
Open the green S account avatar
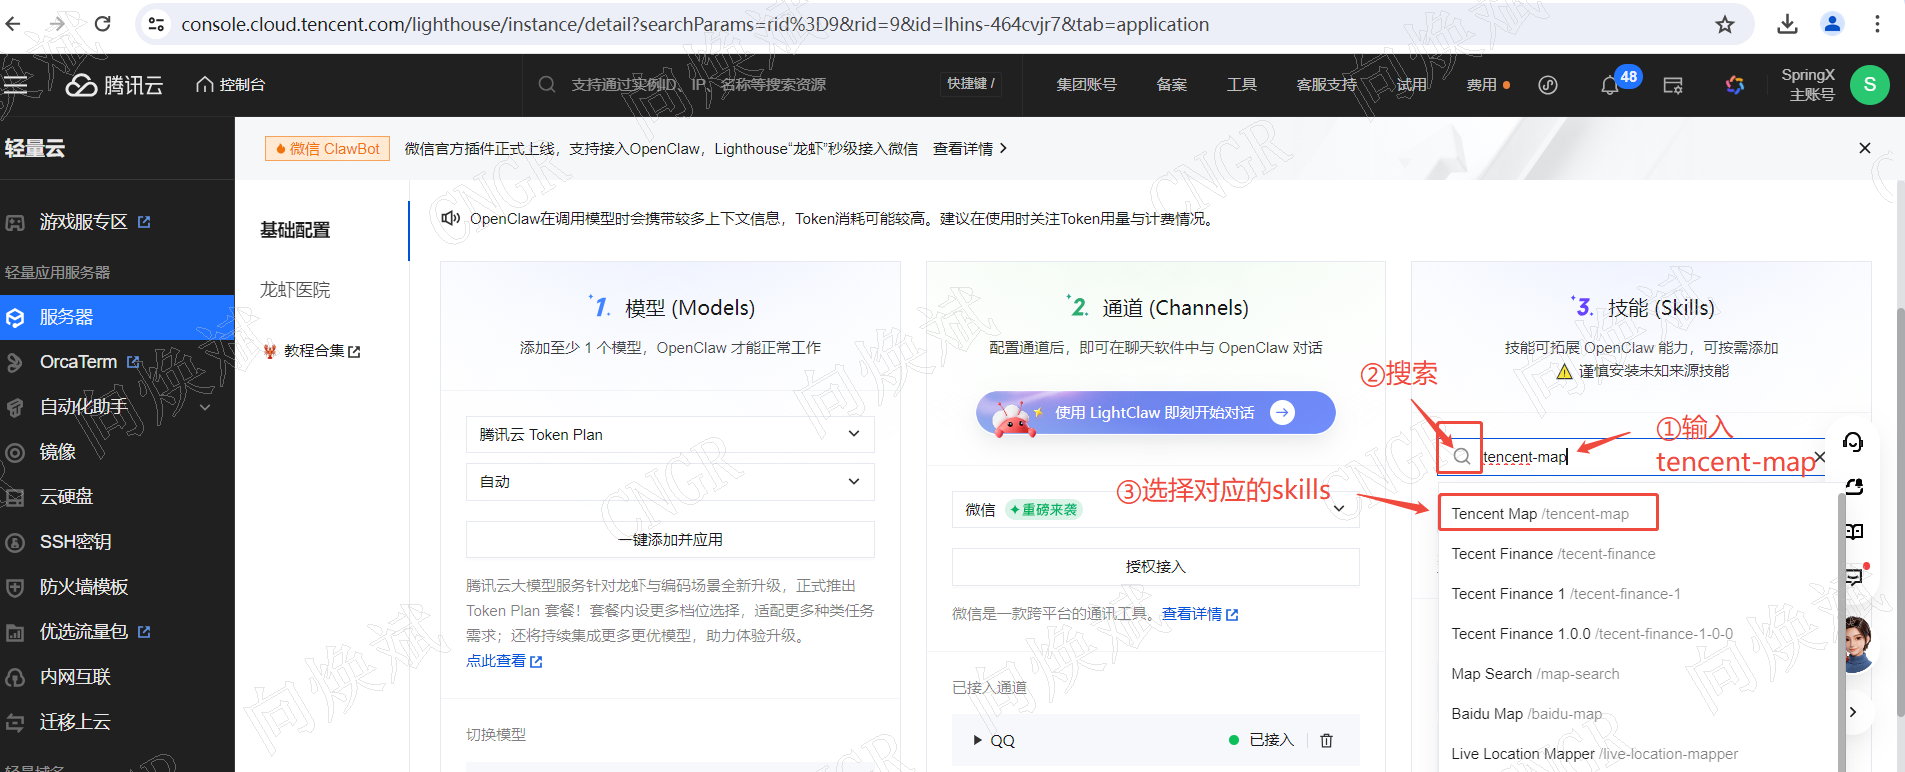(x=1869, y=85)
